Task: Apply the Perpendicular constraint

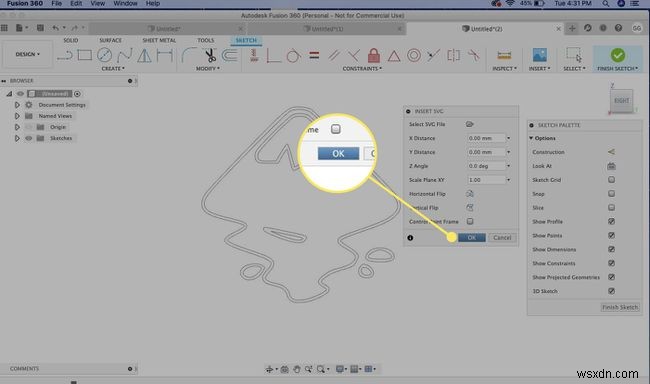Action: [x=354, y=55]
